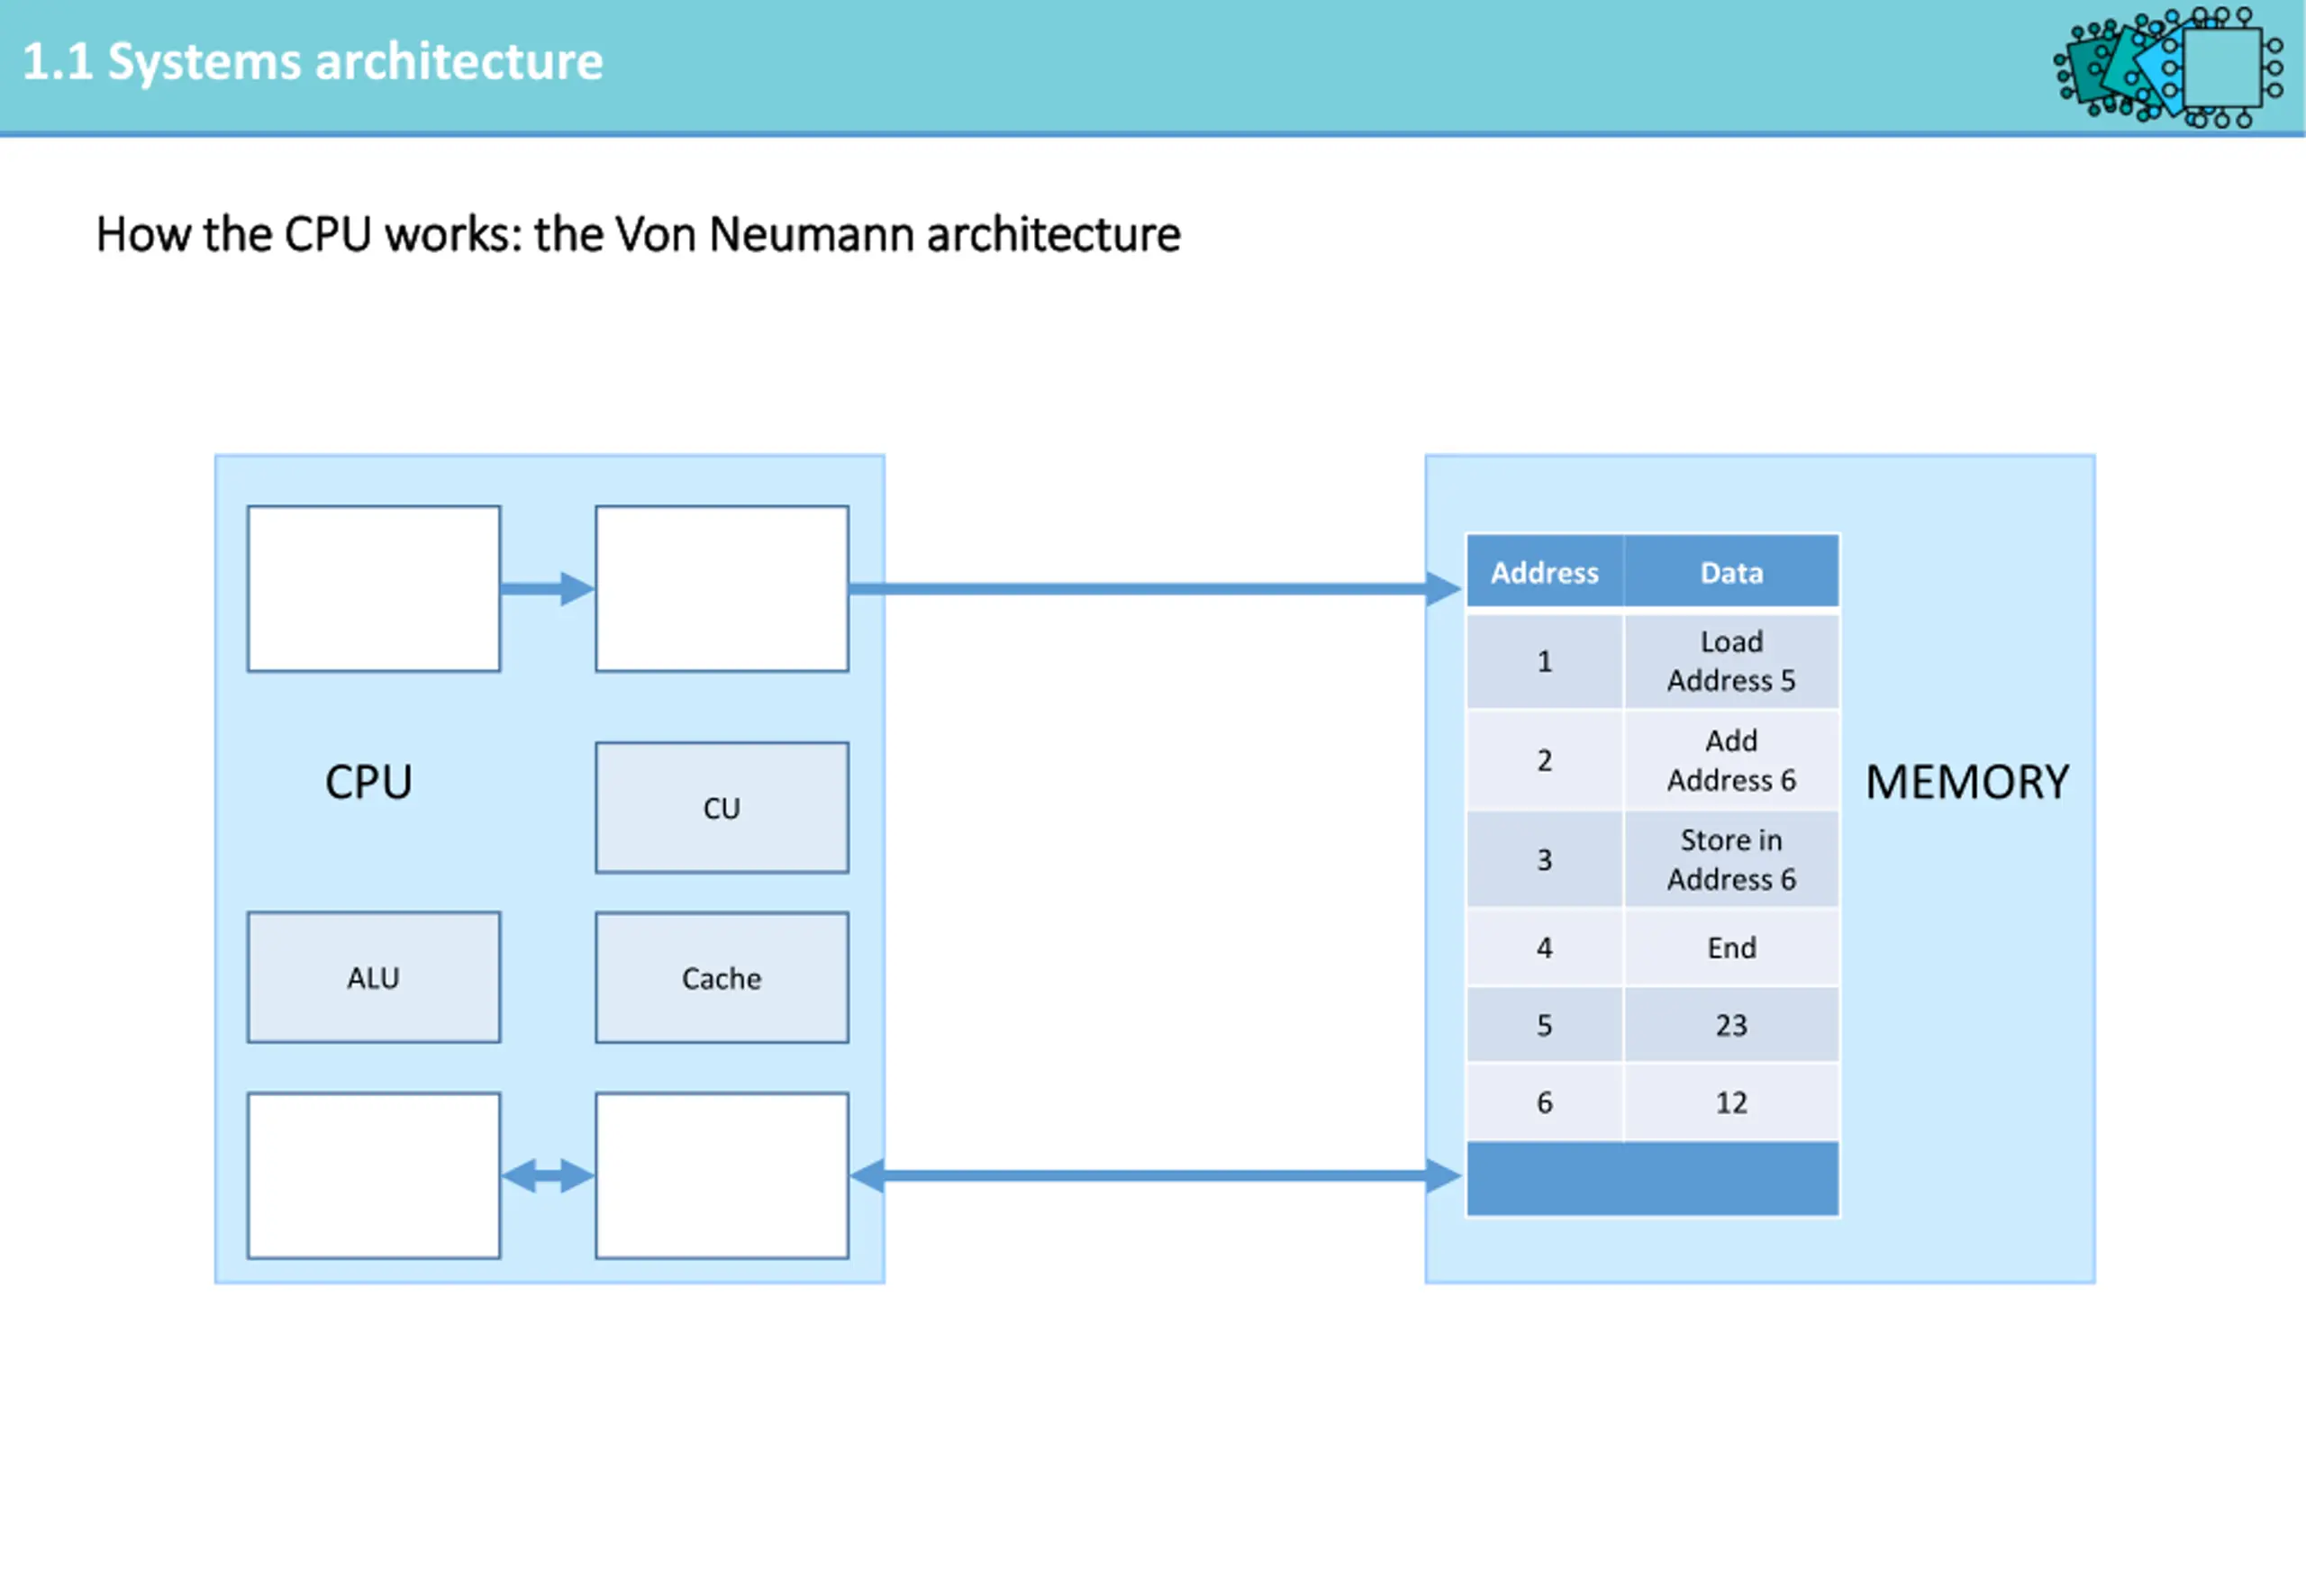Click the Cache box in the CPU

tap(722, 977)
